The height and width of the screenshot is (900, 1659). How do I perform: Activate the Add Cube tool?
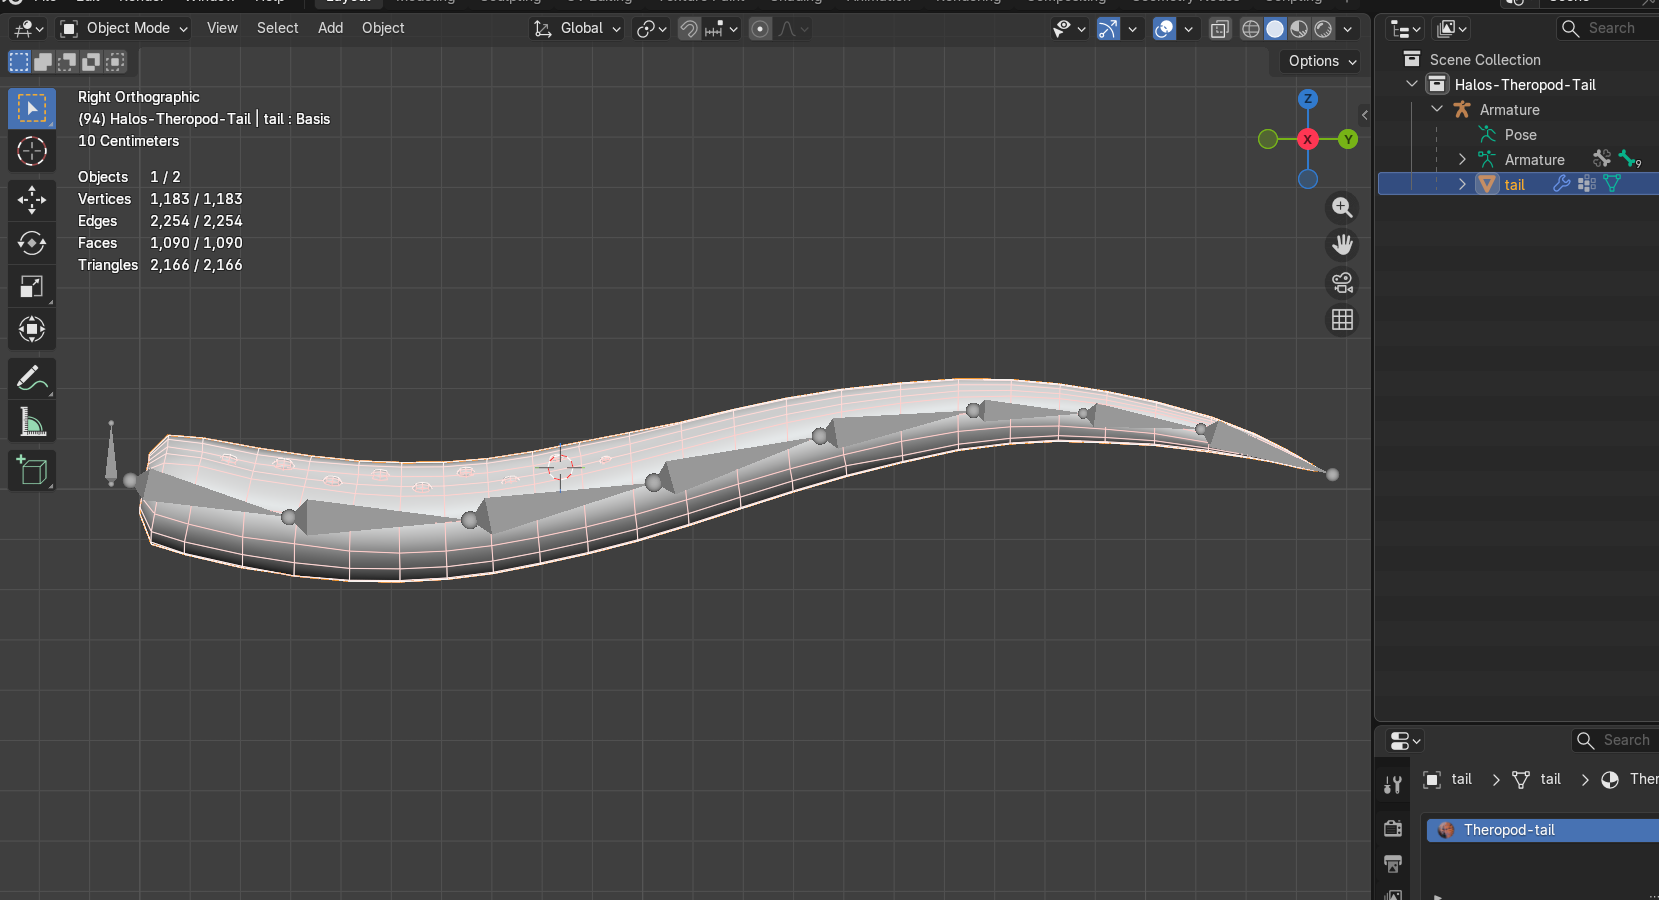(32, 470)
